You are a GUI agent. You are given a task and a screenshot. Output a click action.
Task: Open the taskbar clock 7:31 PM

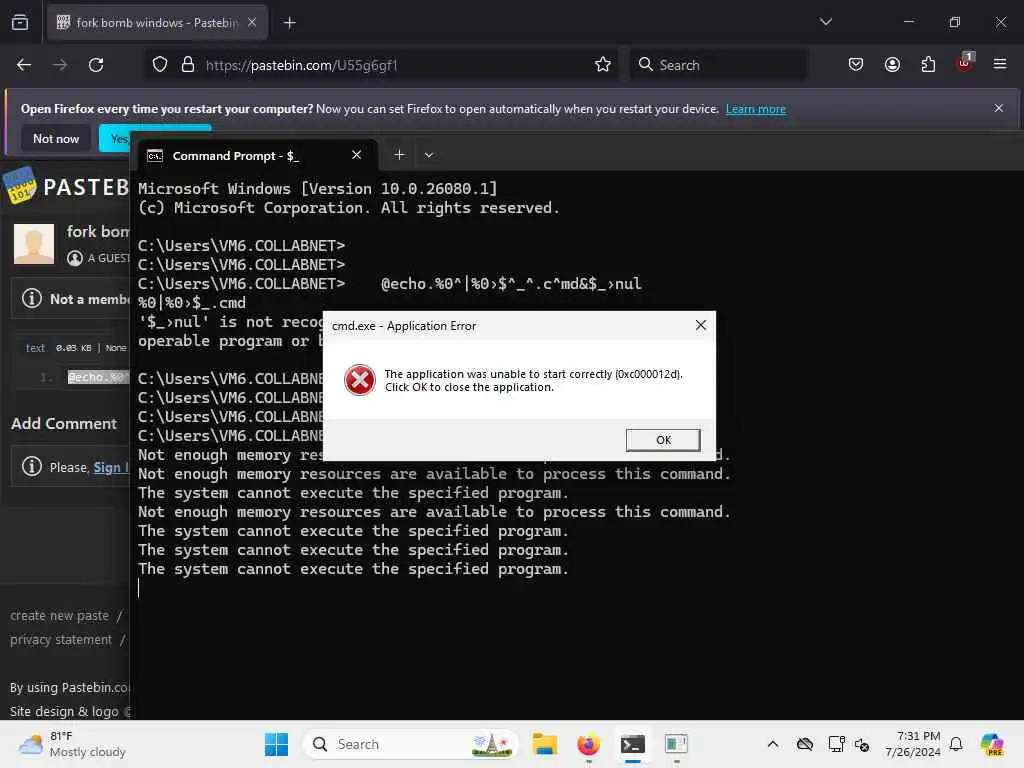pyautogui.click(x=912, y=744)
